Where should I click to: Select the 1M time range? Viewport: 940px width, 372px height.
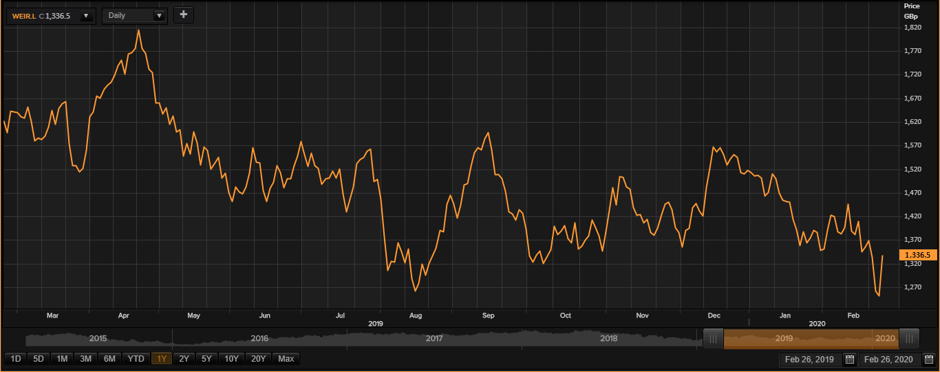(62, 359)
